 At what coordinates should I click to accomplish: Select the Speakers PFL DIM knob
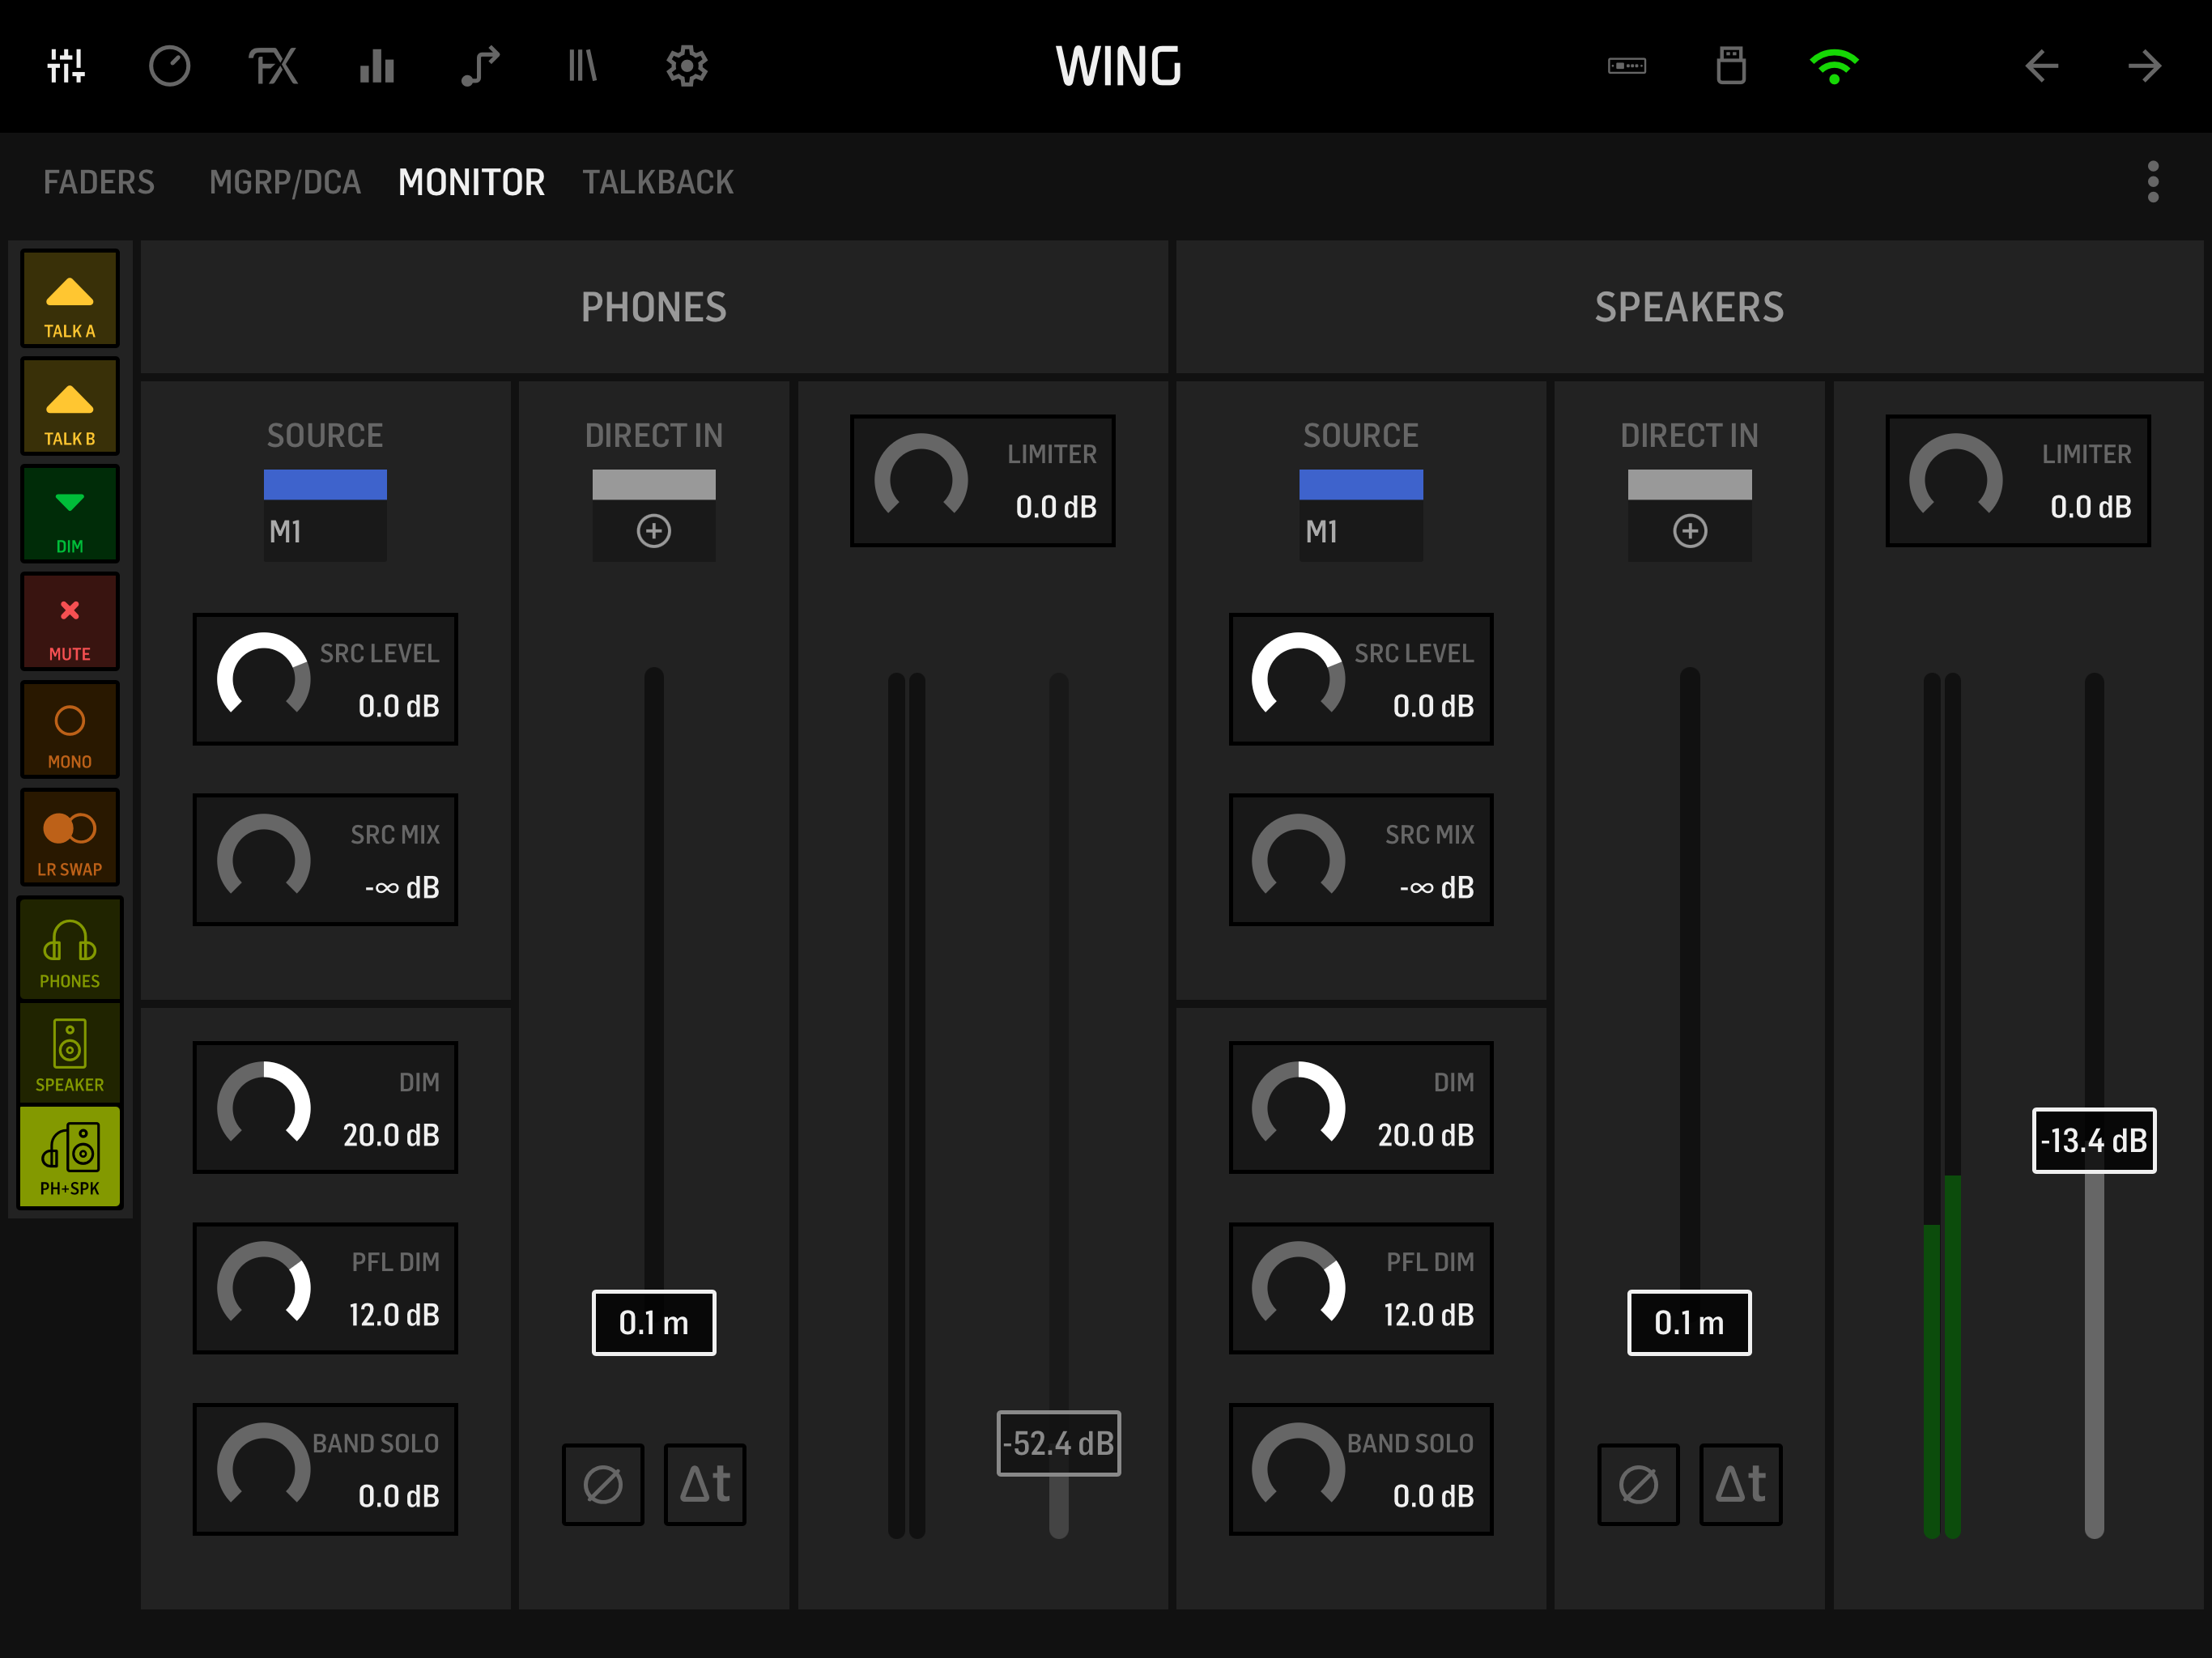1361,1288
